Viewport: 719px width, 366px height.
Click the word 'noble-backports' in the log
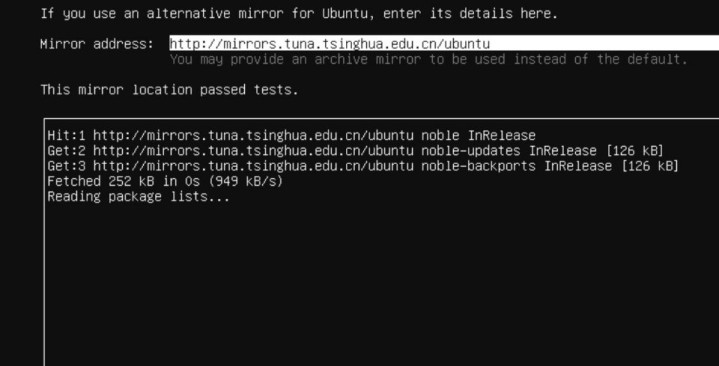478,166
